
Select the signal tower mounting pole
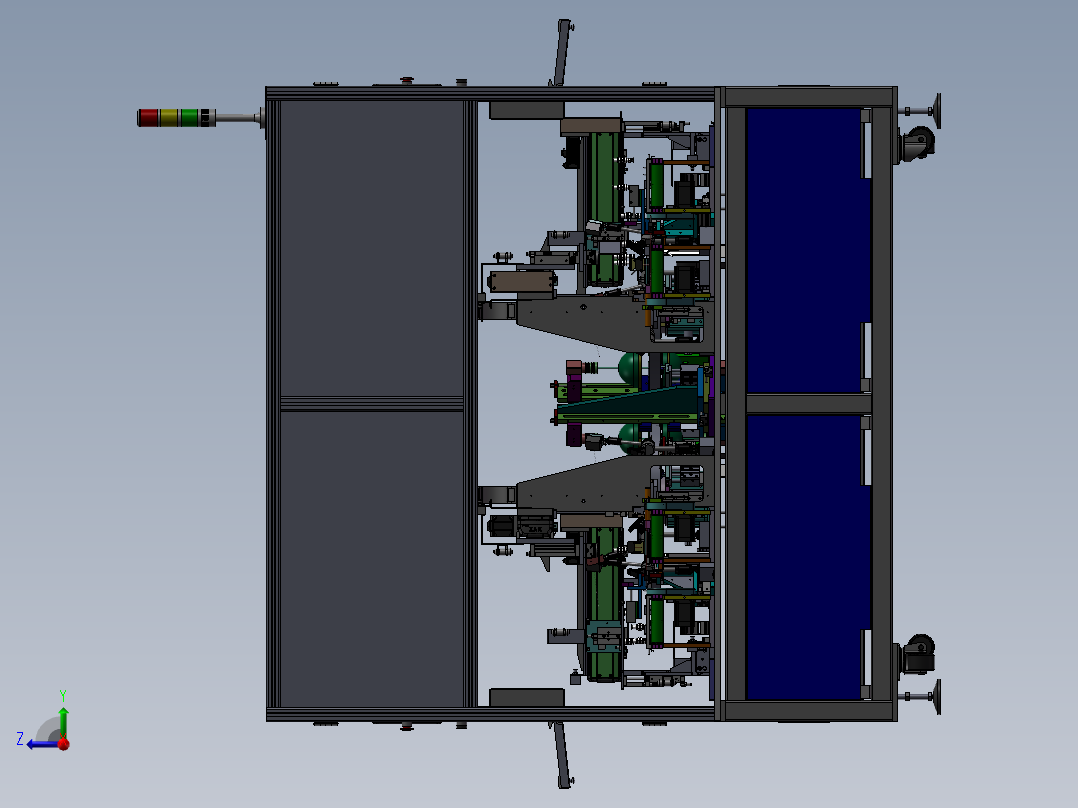(x=237, y=118)
